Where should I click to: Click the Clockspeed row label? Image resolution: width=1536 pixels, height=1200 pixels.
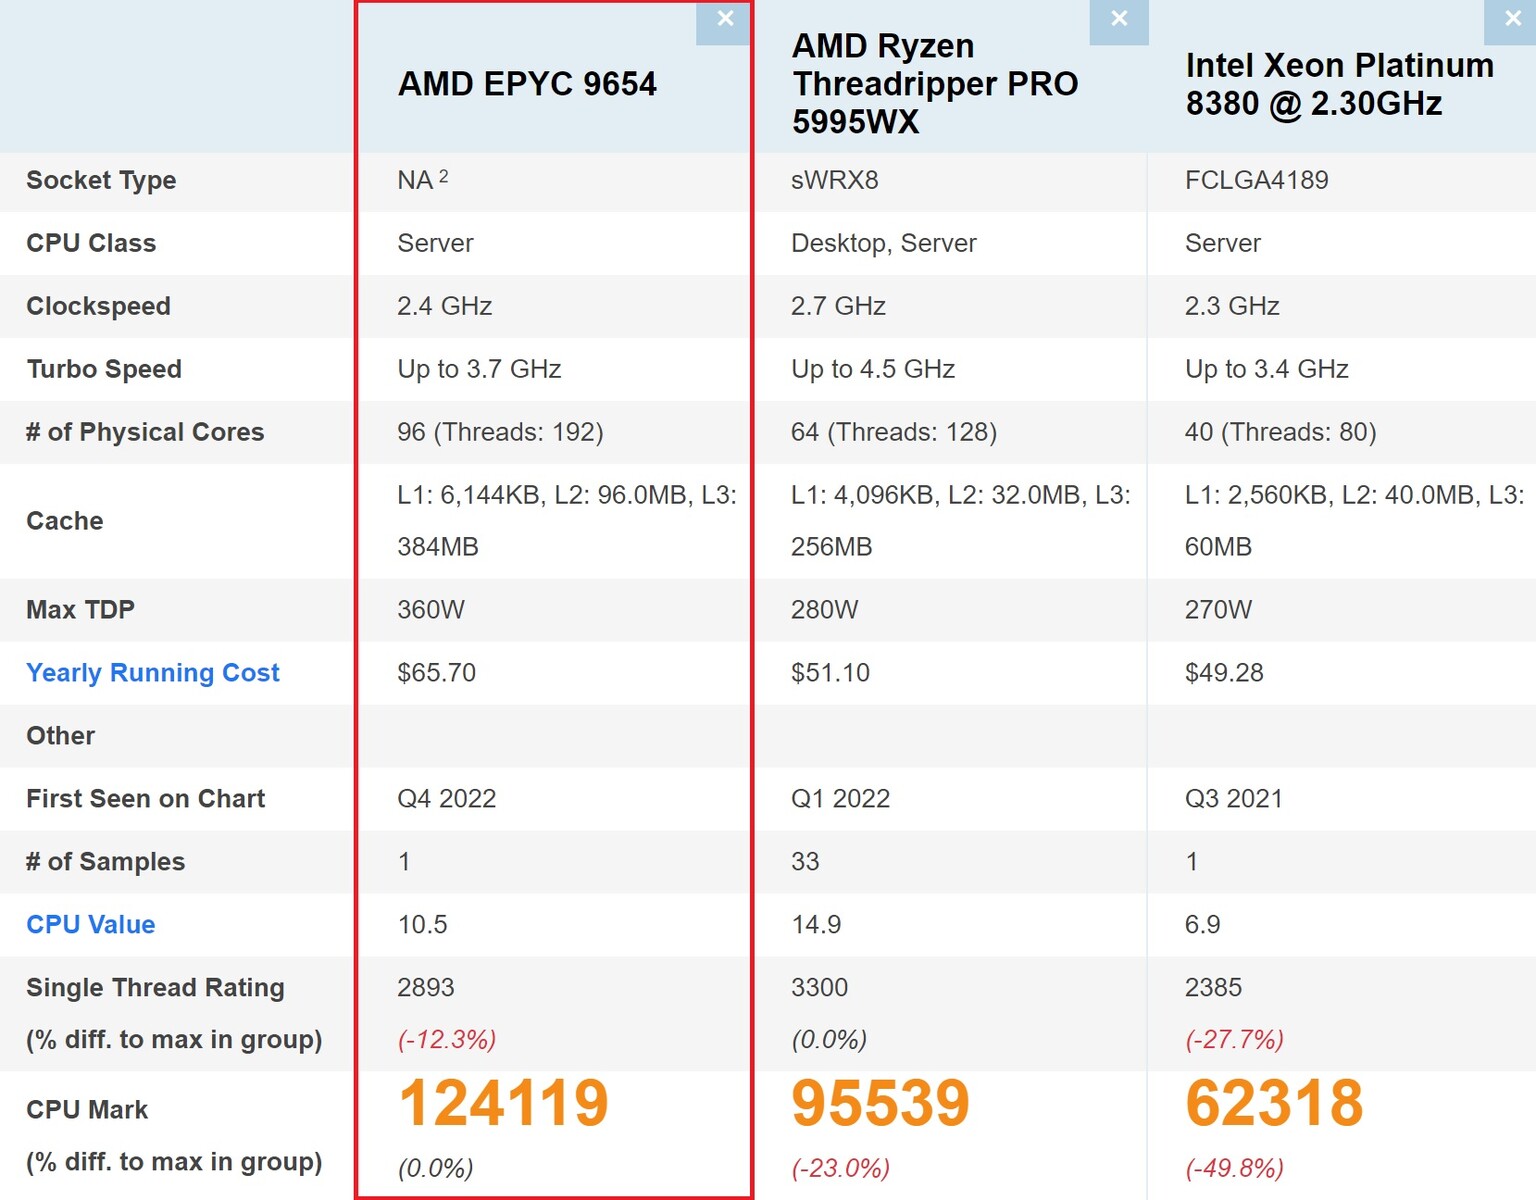[98, 307]
